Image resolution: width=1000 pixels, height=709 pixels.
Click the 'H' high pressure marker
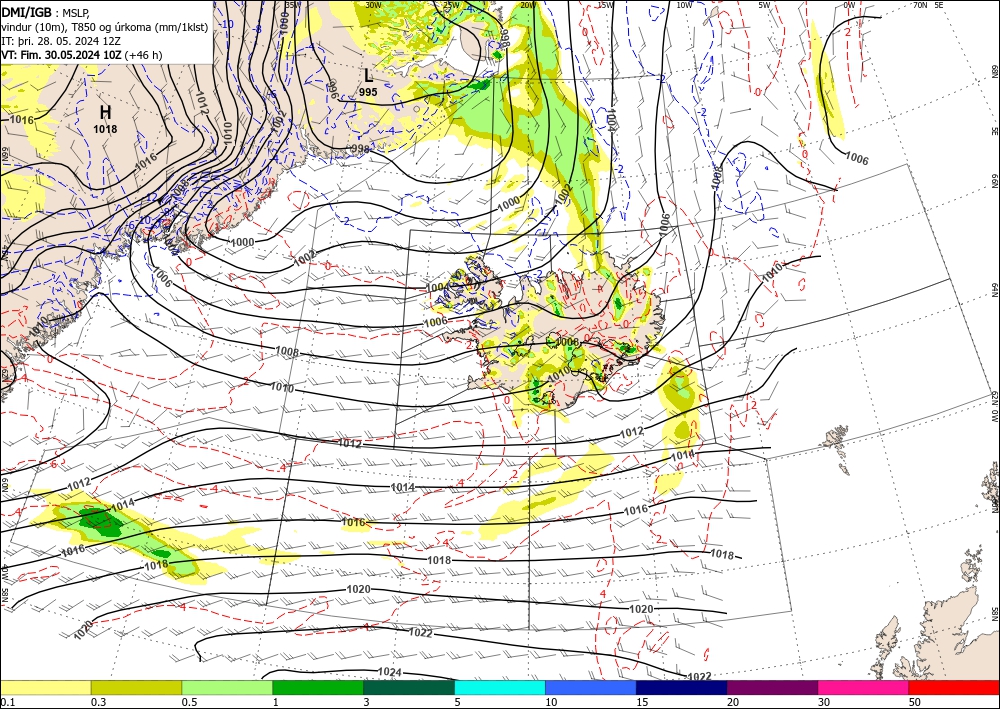[x=105, y=112]
